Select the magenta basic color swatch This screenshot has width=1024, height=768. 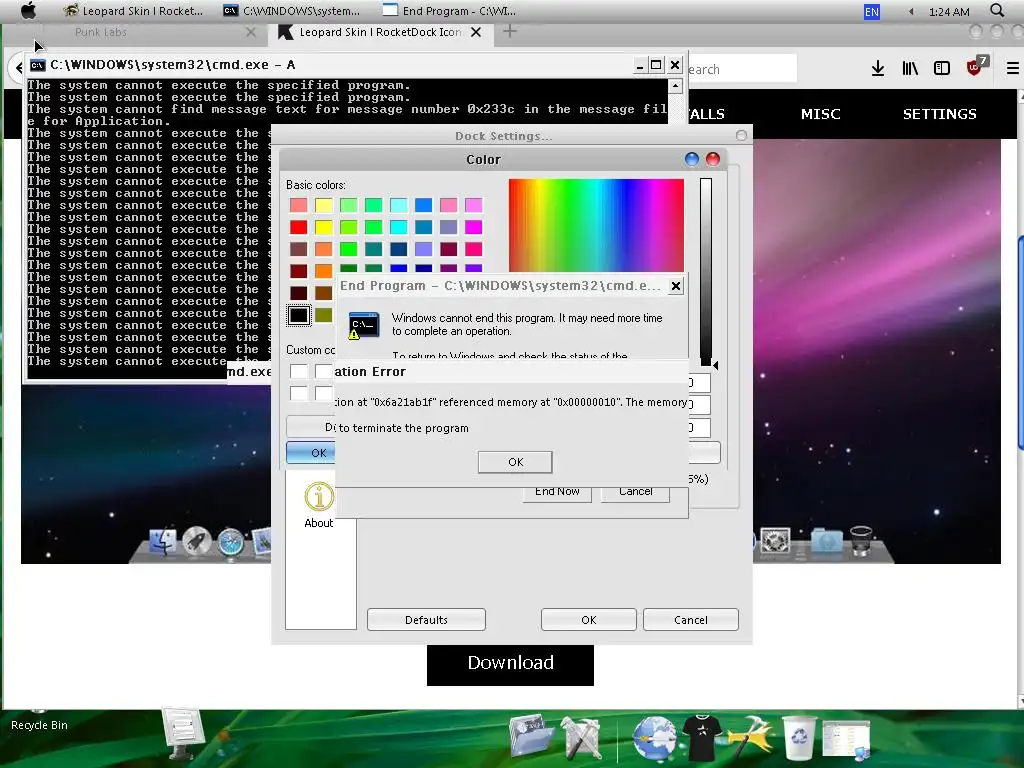click(473, 227)
